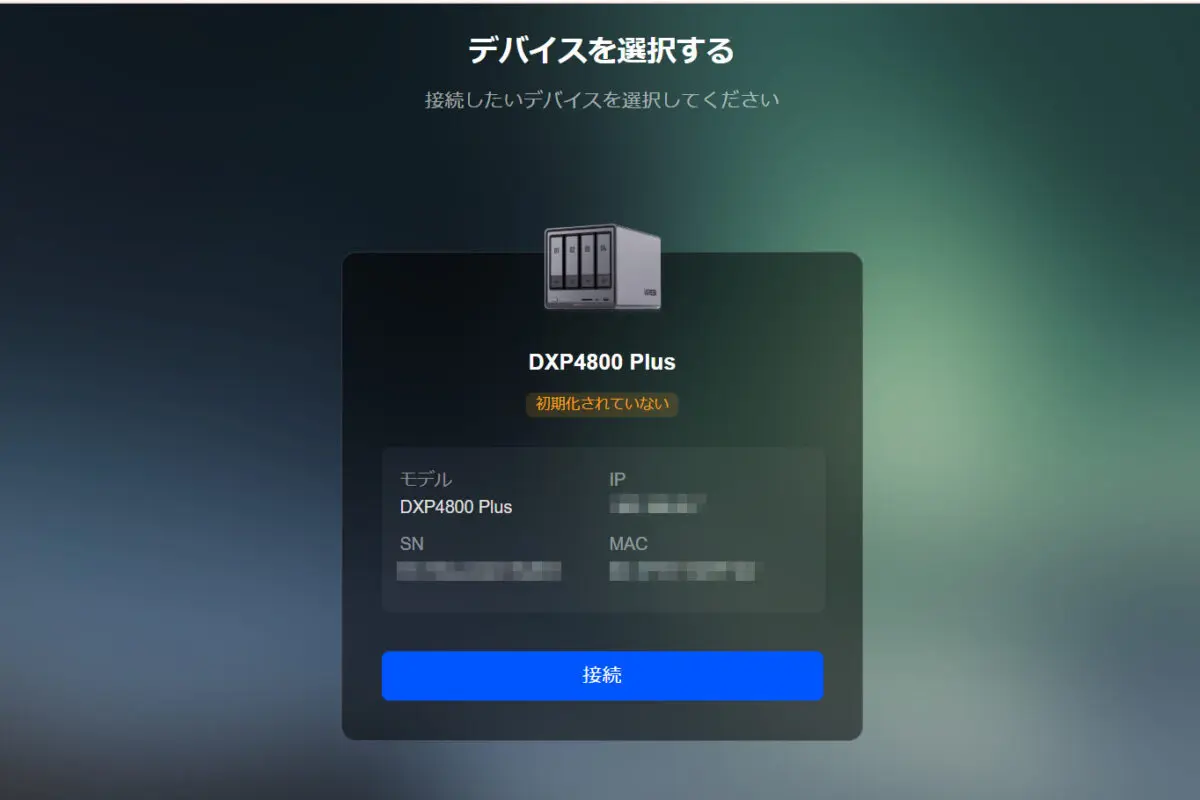Click the 初期化されていない status badge
1200x800 pixels.
602,404
